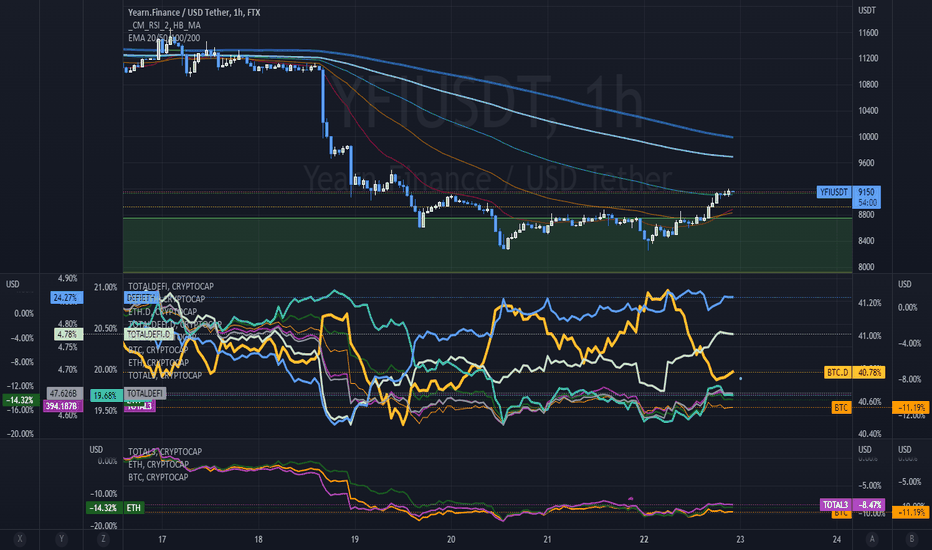The width and height of the screenshot is (932, 550).
Task: Click date 21 on the time axis
Action: pos(547,539)
